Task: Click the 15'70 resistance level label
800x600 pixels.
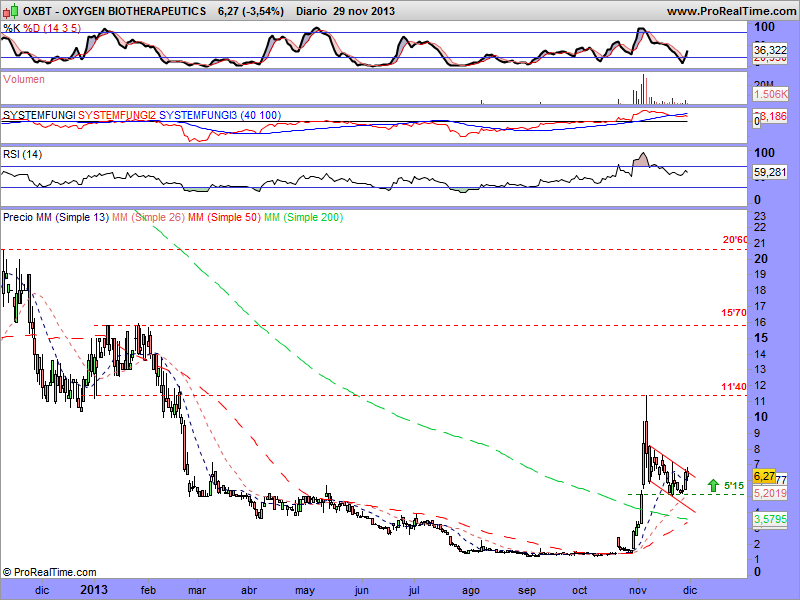Action: [734, 313]
